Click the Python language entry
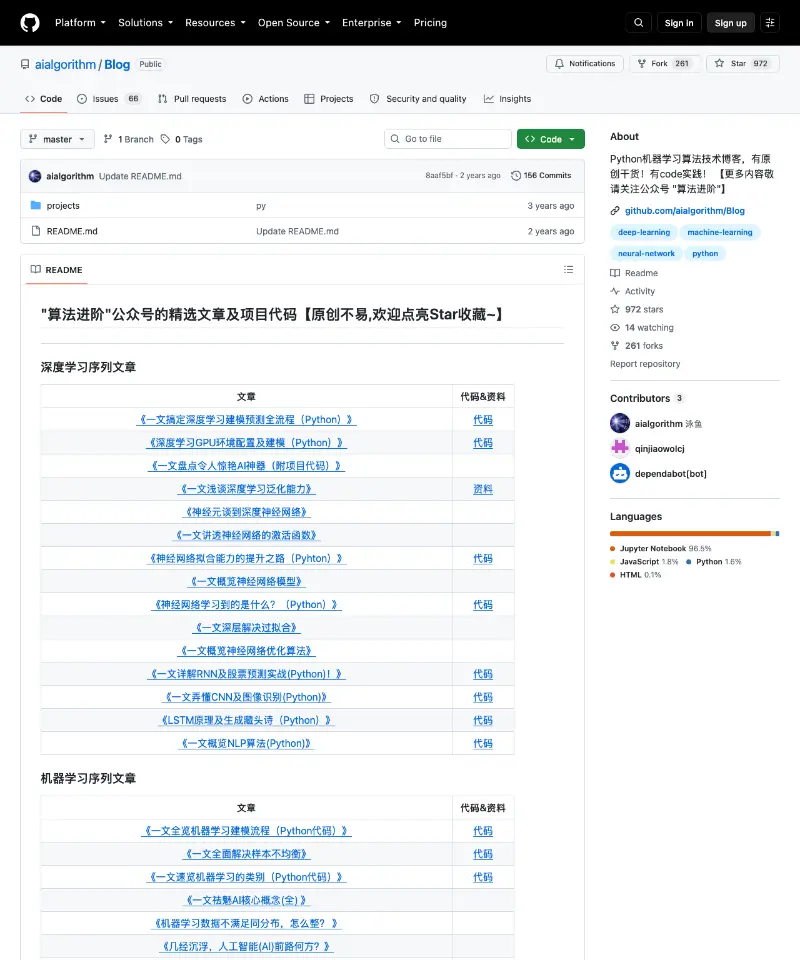800x960 pixels. tap(714, 561)
